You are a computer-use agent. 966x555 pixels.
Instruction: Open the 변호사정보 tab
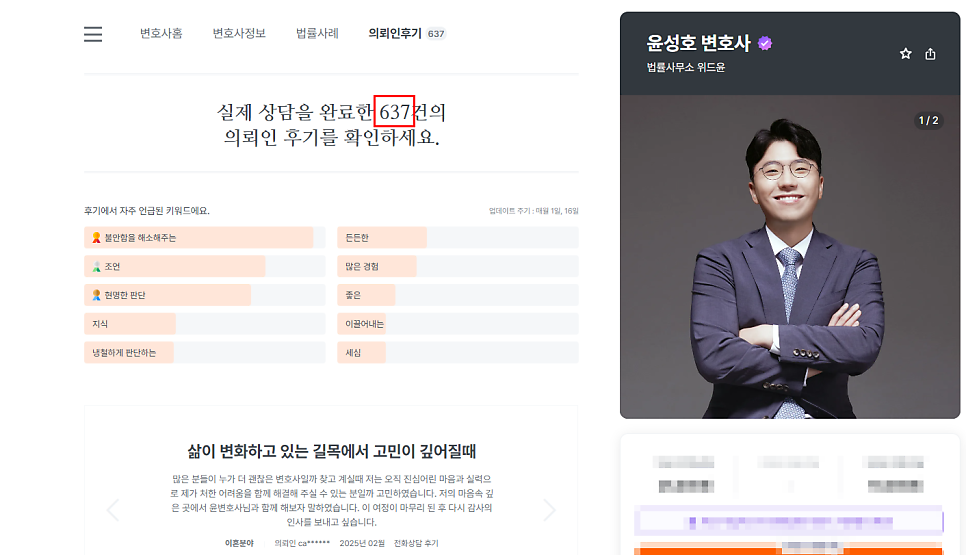239,33
